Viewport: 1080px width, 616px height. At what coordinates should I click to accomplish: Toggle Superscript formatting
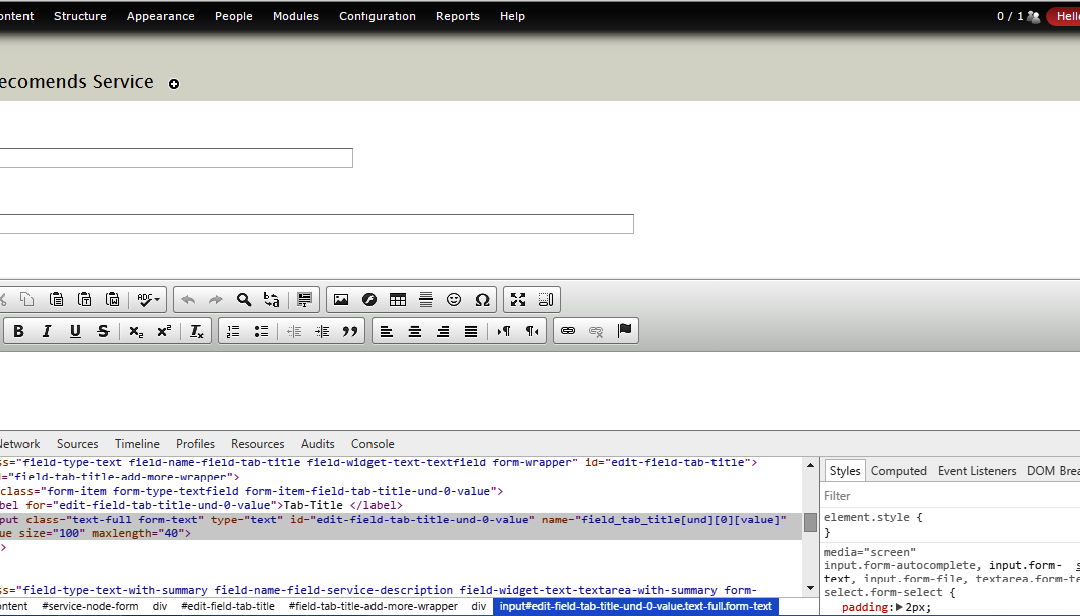164,331
